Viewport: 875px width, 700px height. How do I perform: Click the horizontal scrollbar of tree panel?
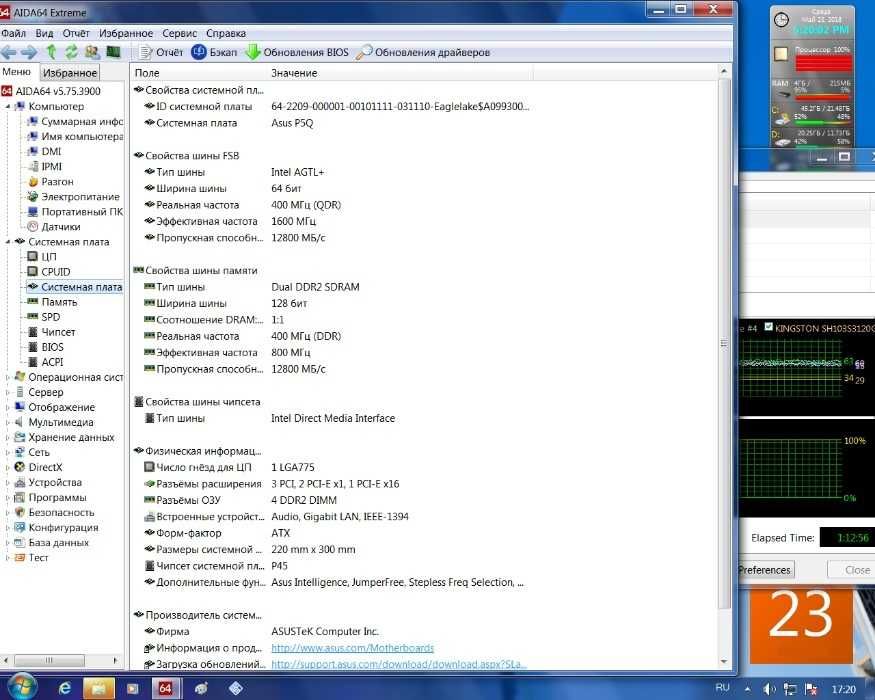[49, 660]
